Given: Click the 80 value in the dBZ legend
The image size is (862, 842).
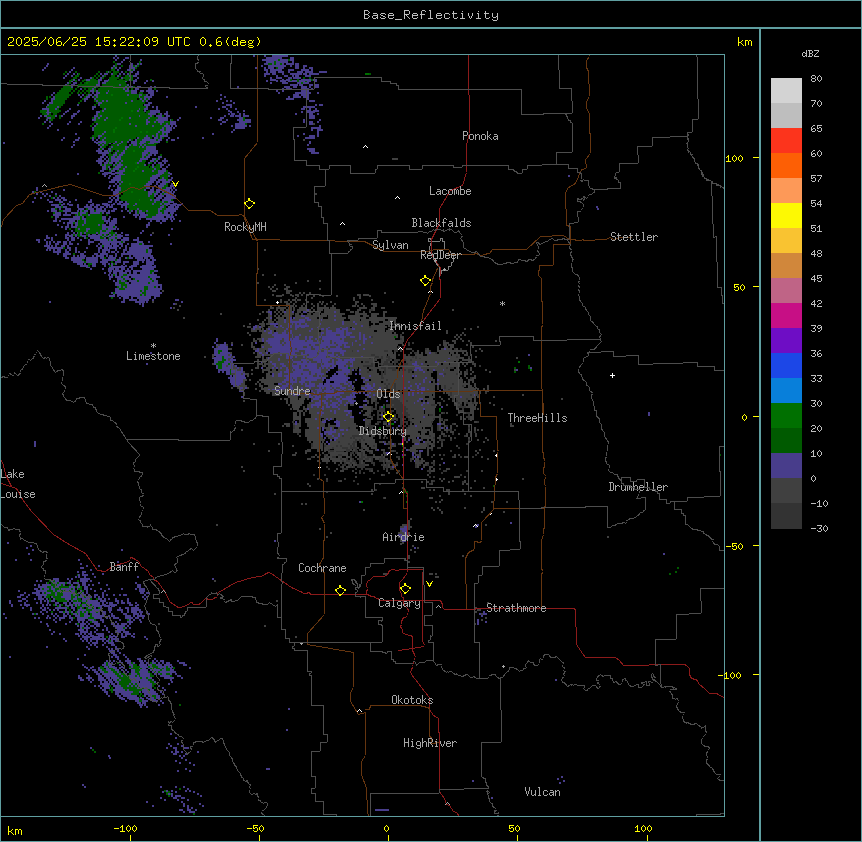Looking at the screenshot, I should [816, 79].
